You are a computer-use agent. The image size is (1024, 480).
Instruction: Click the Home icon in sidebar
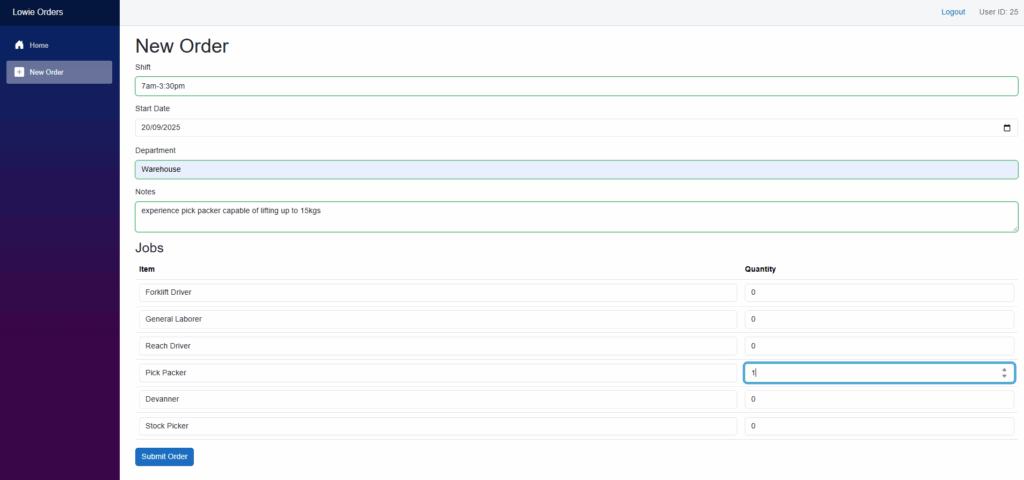click(19, 45)
